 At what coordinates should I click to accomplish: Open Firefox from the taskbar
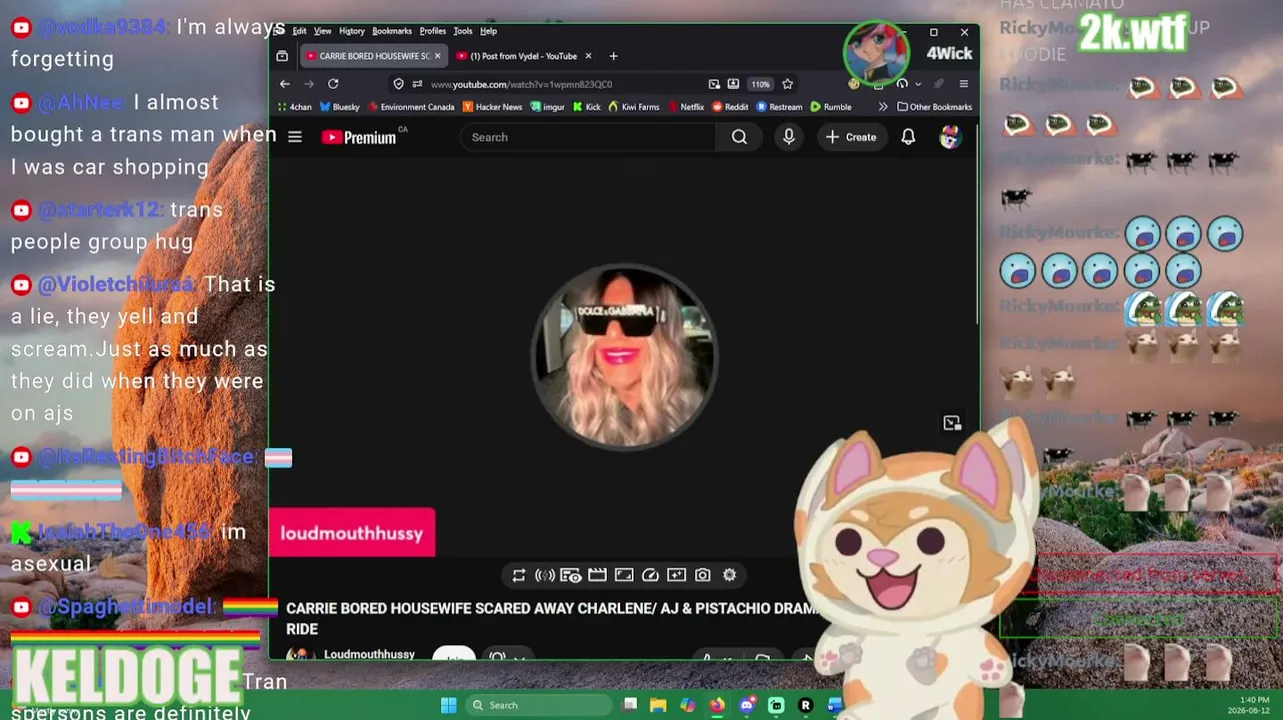pyautogui.click(x=717, y=705)
